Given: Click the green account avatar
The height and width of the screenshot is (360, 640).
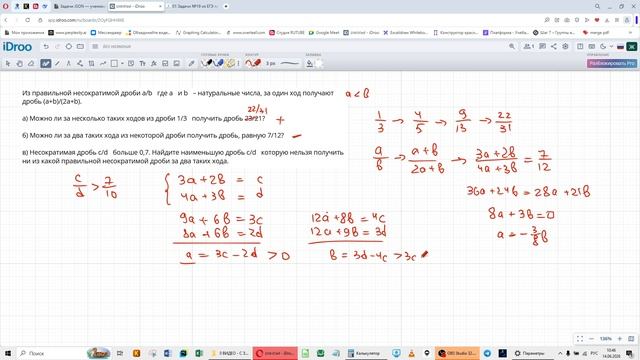Looking at the screenshot, I should pos(632,47).
